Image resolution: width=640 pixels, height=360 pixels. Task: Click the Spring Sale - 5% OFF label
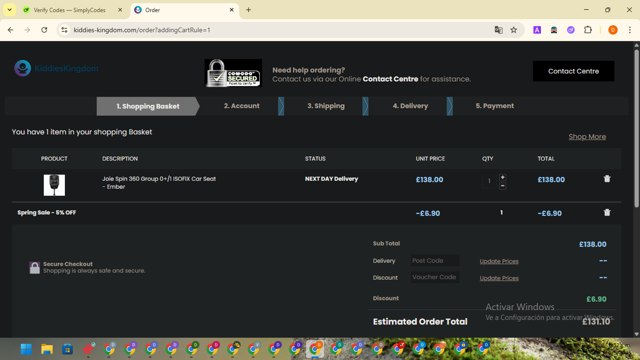tap(47, 213)
